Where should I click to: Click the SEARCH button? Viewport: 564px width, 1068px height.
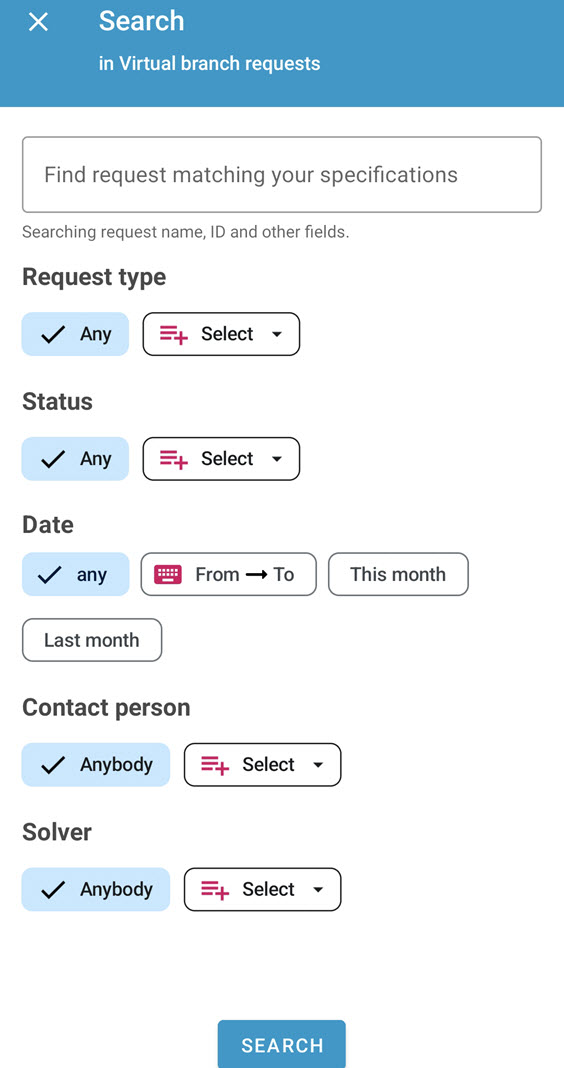[282, 1044]
